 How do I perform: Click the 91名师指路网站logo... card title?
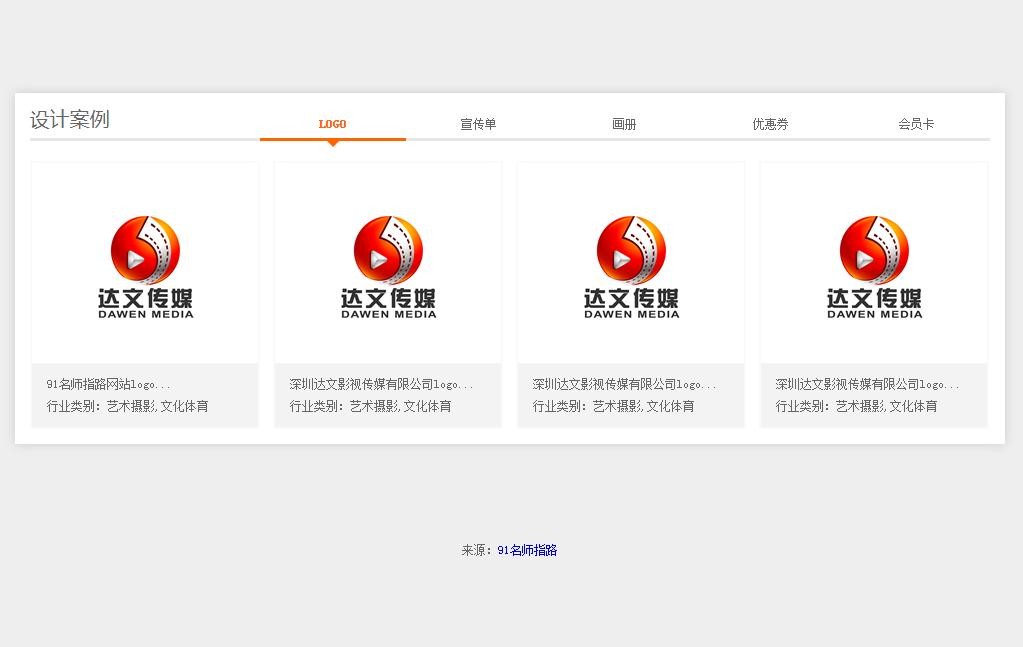(108, 384)
